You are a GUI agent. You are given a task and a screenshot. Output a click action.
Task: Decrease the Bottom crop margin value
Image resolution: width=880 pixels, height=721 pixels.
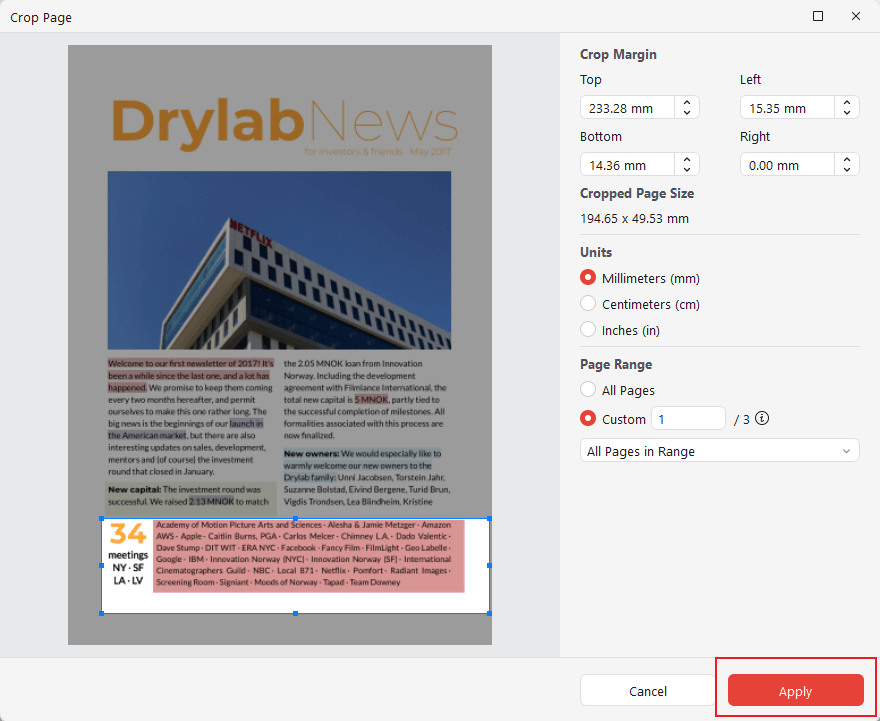[x=687, y=170]
